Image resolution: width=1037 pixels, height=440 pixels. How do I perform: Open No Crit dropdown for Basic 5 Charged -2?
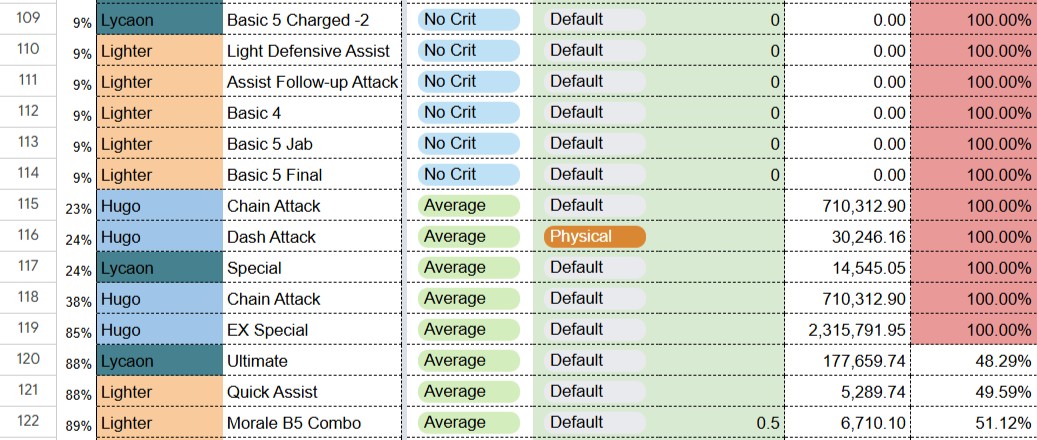click(468, 20)
